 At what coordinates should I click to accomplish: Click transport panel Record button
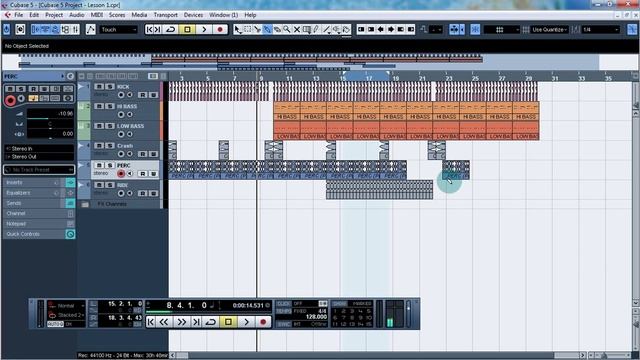pos(263,322)
